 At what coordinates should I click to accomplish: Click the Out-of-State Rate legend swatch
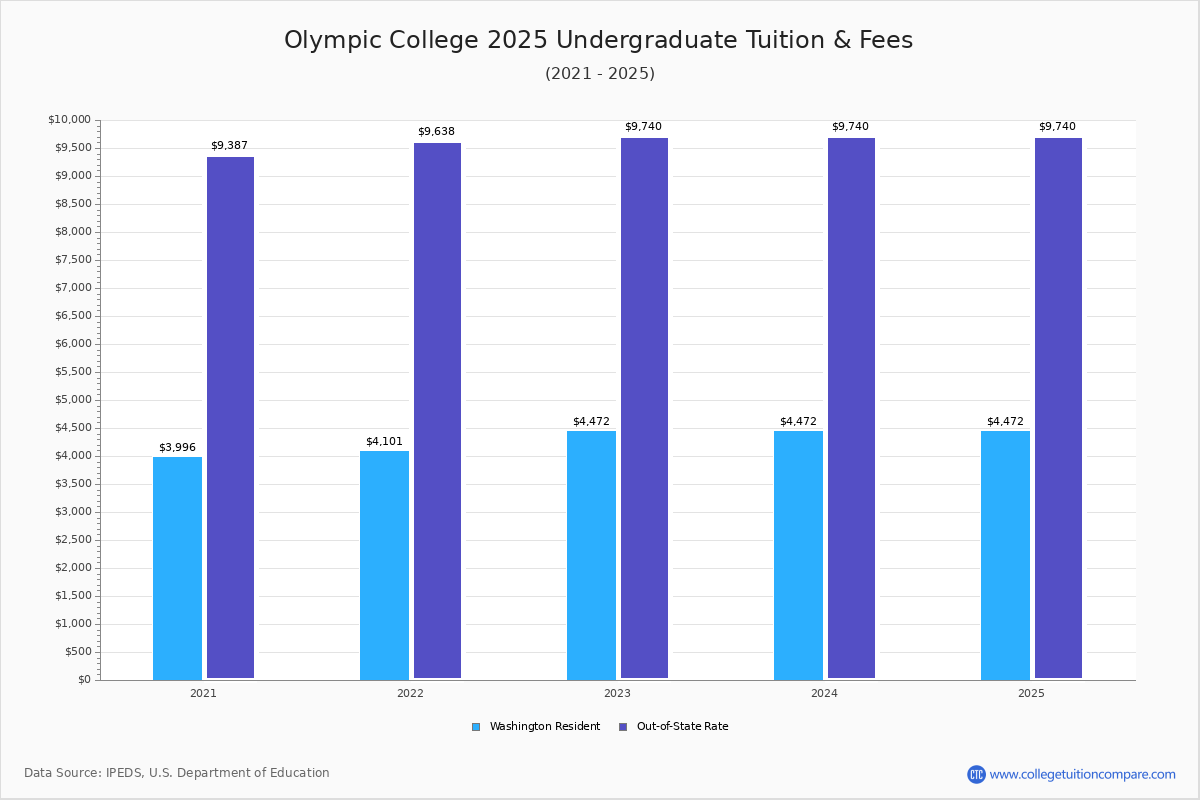point(623,727)
